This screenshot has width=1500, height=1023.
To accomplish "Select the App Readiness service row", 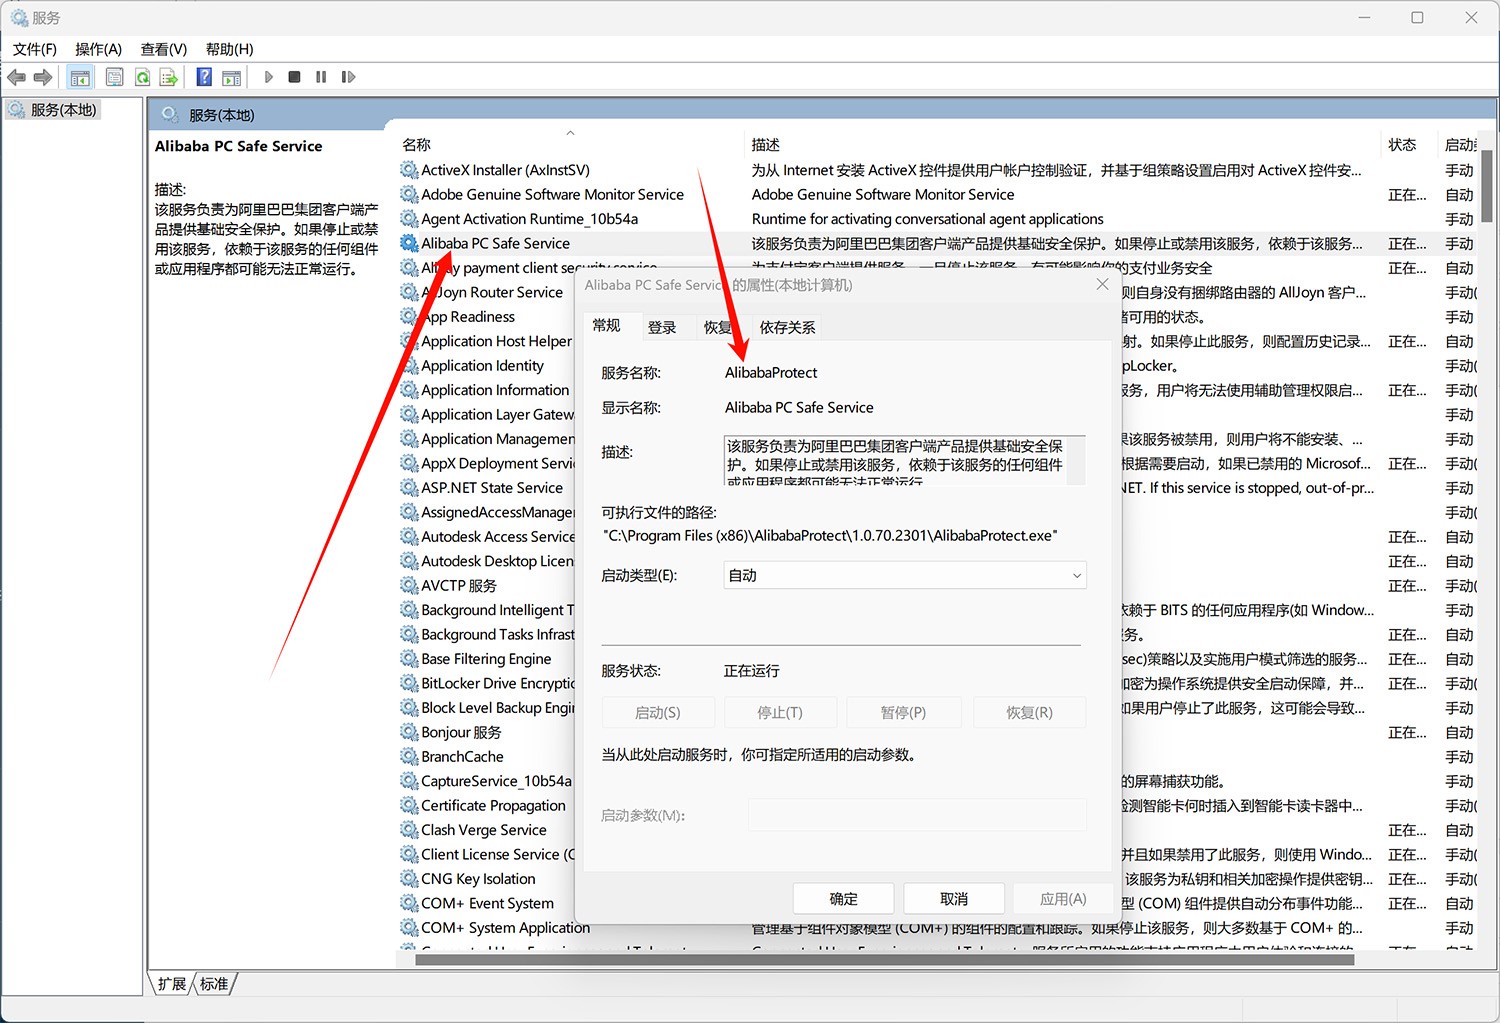I will 486,317.
